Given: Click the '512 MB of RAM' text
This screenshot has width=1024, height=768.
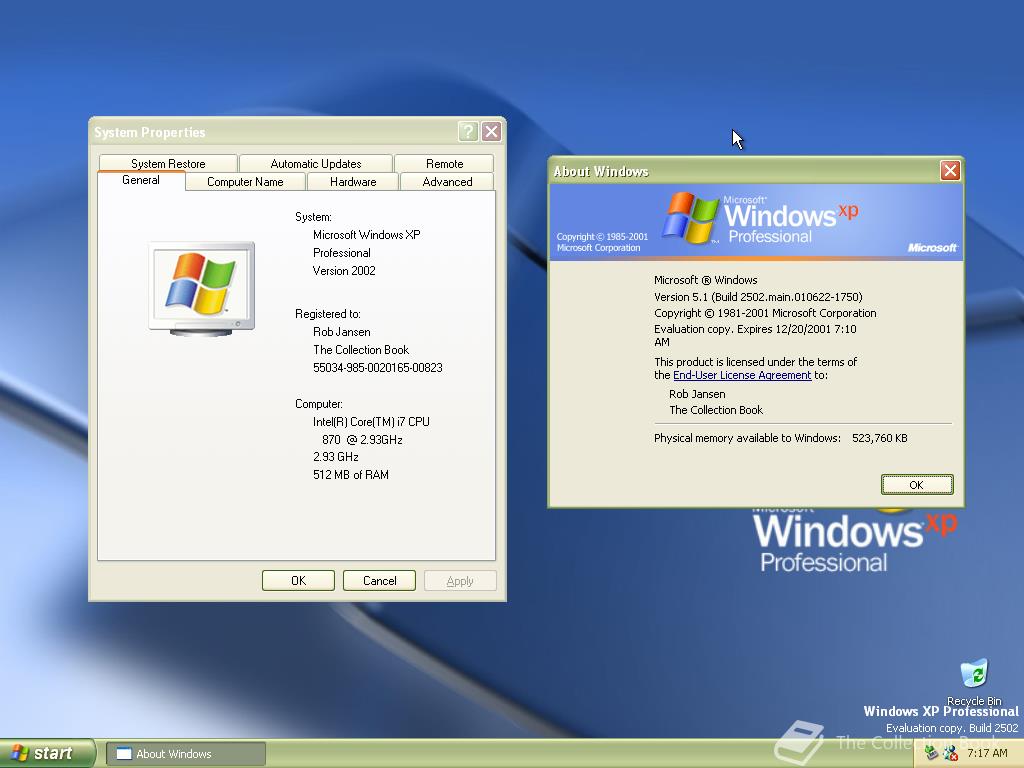Looking at the screenshot, I should click(351, 475).
